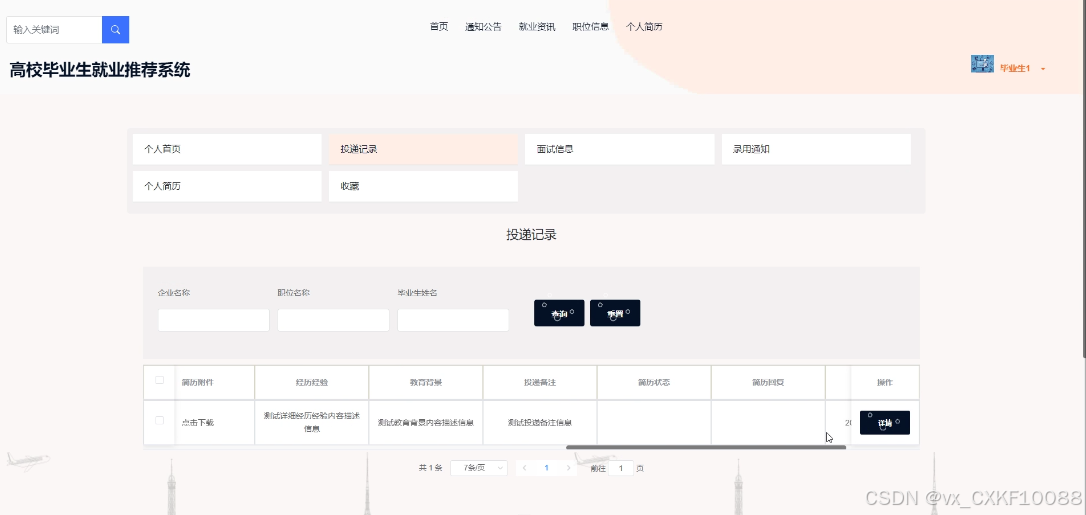Go to 首页 in top navigation
The height and width of the screenshot is (515, 1086).
coord(439,27)
